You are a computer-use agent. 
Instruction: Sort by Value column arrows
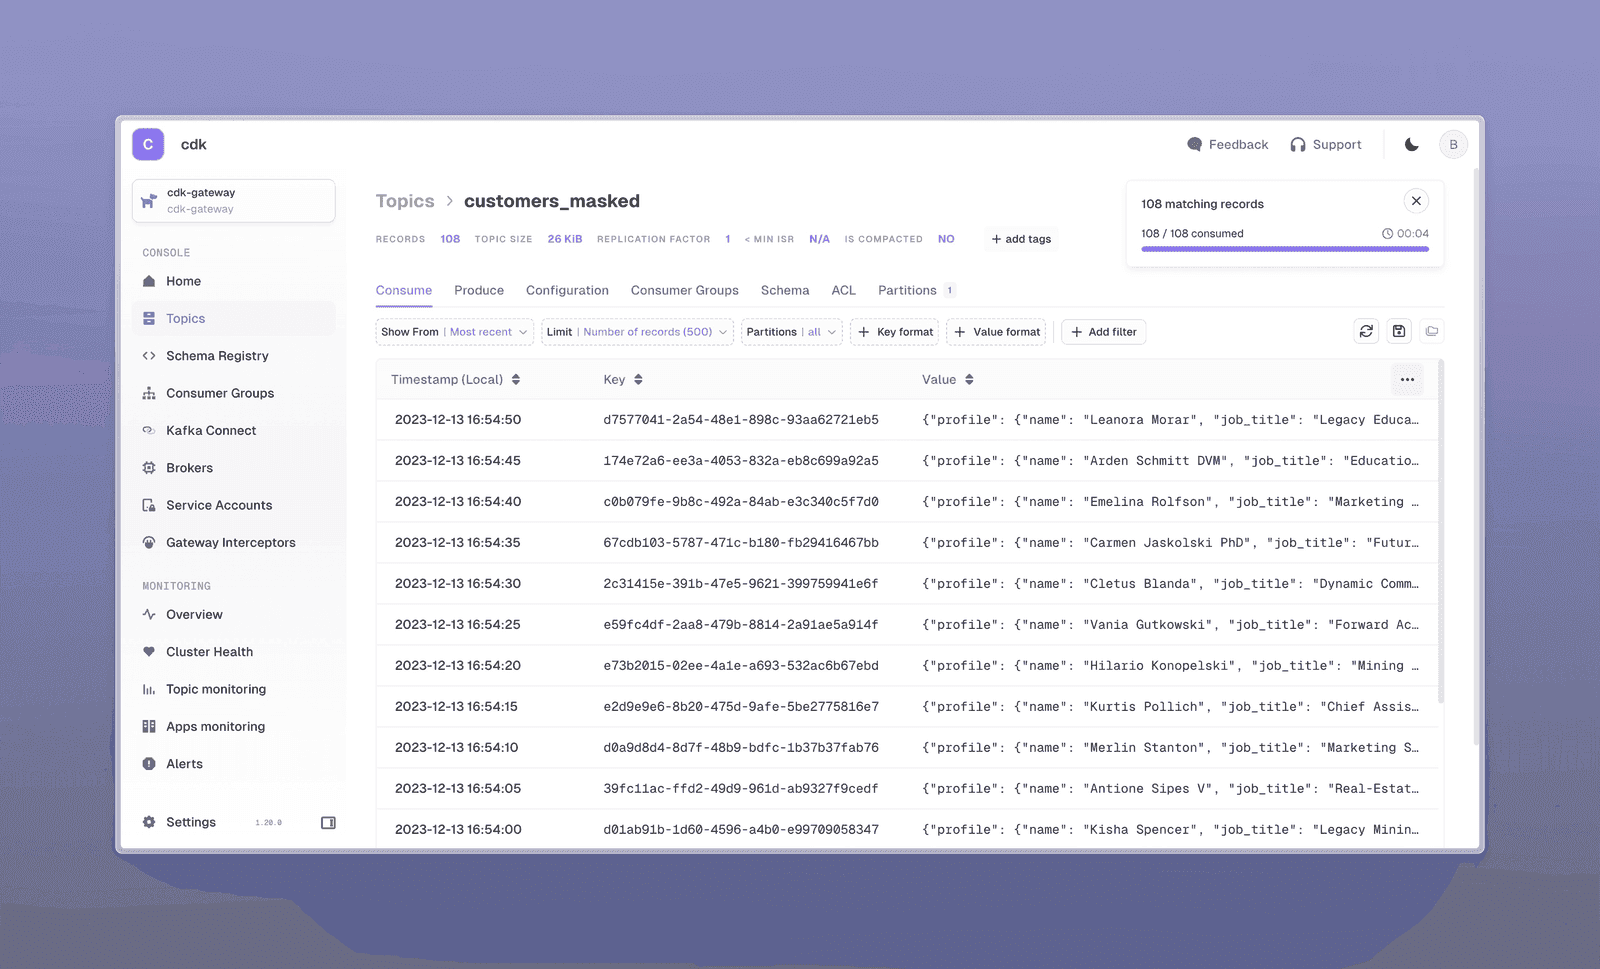tap(969, 380)
